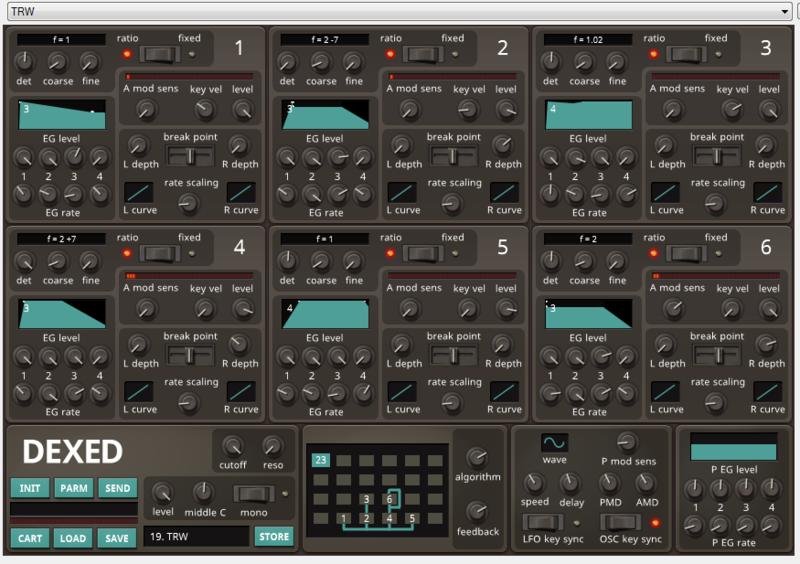Open the TRW preset dropdown at top
Viewport: 800px width, 564px height.
pos(399,11)
